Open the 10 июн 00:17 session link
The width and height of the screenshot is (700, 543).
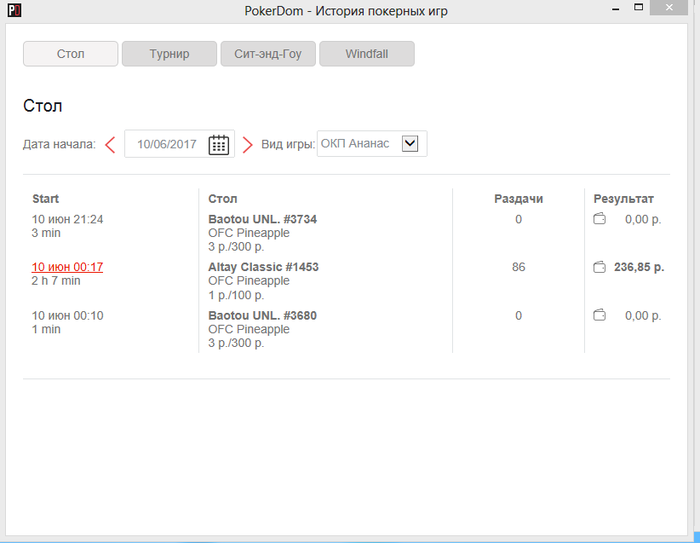pos(67,267)
